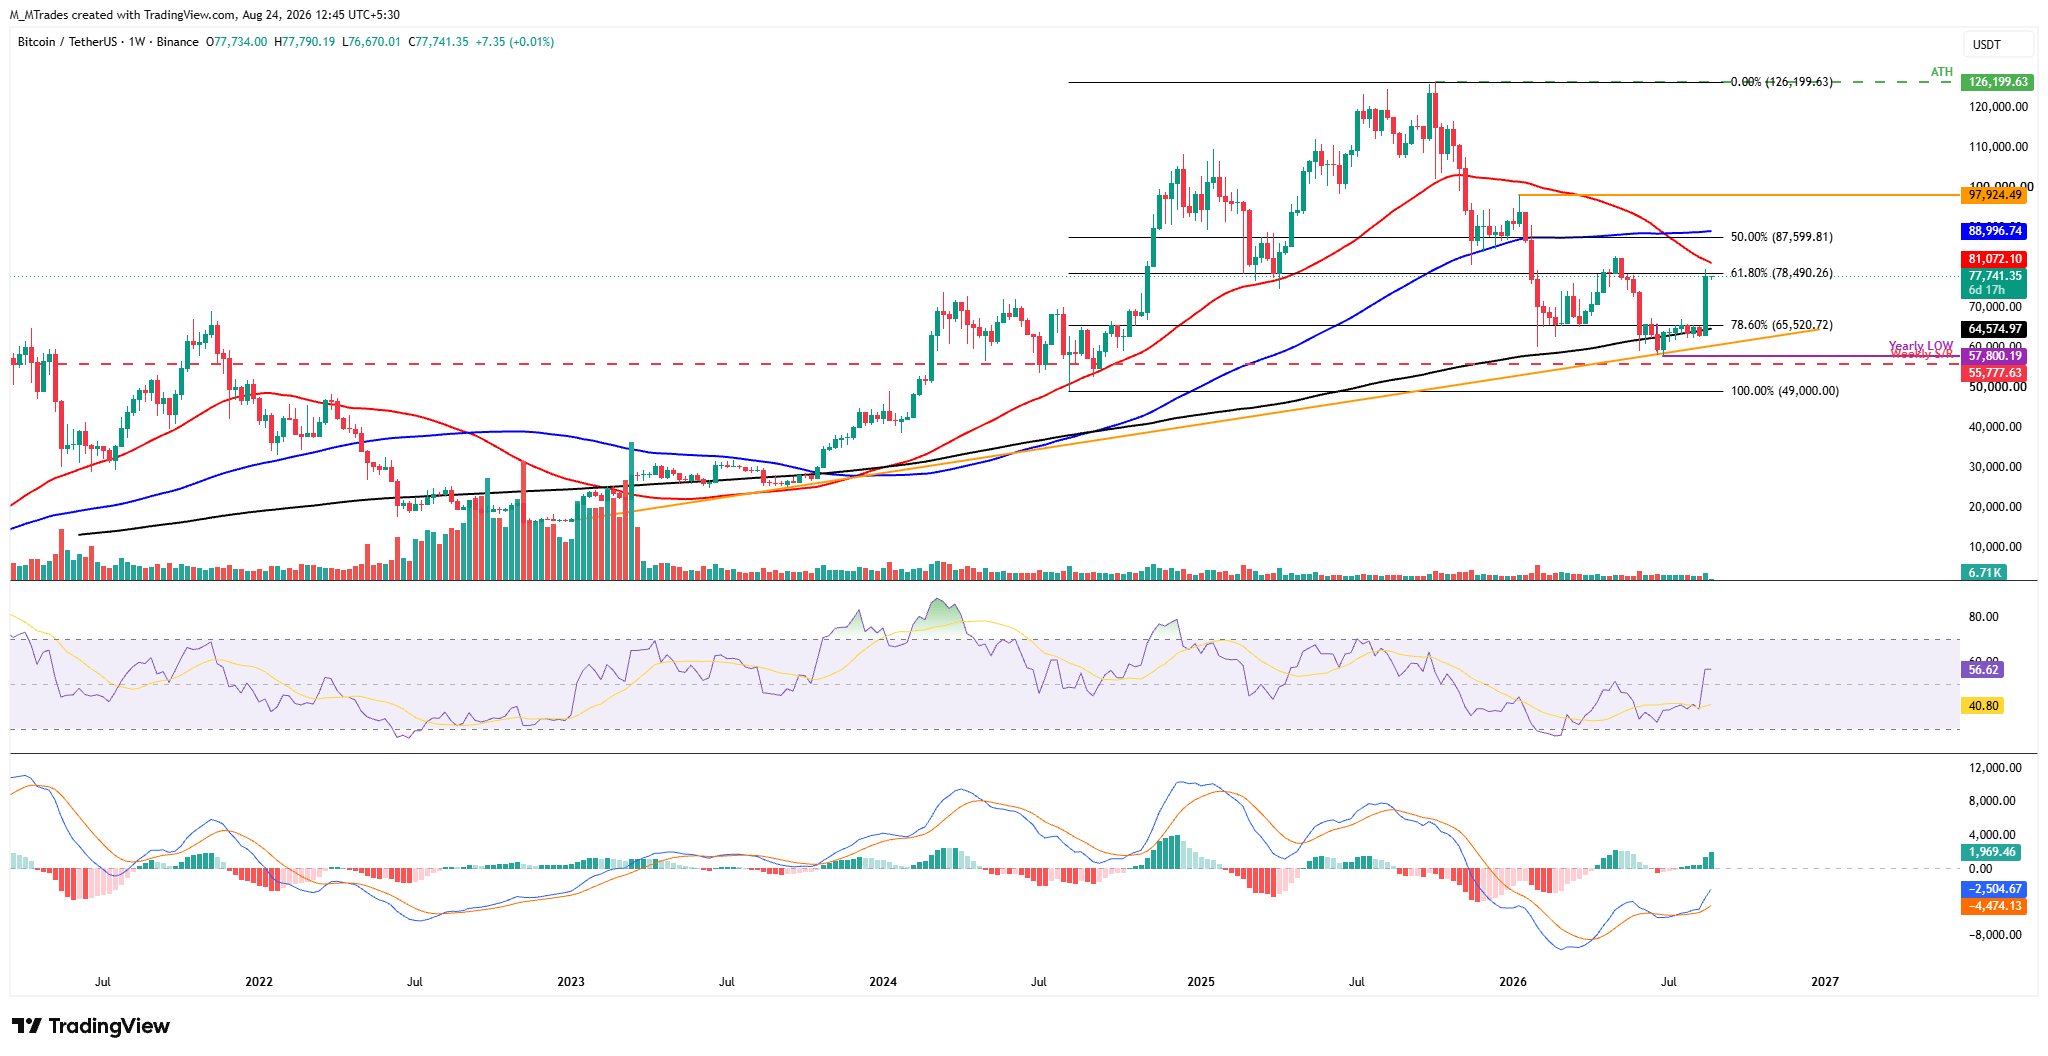Click 2025 on the time axis
Viewport: 2048px width, 1056px height.
pyautogui.click(x=1201, y=982)
